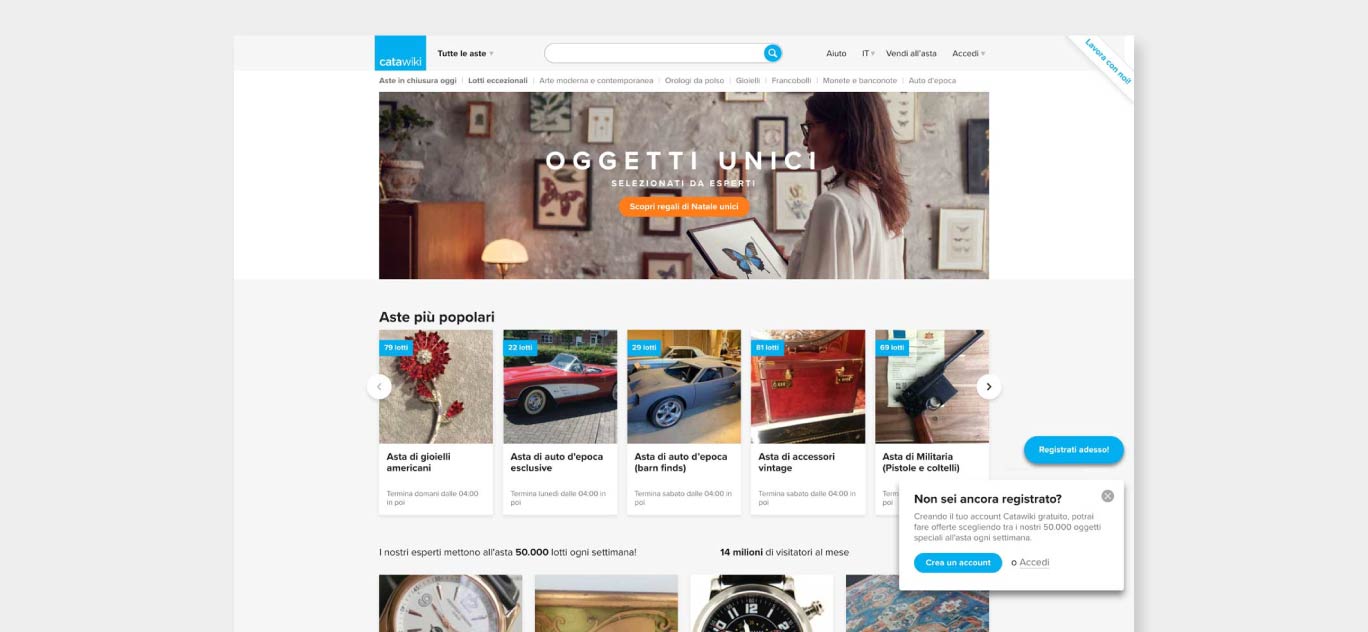Open the IT language dropdown

point(868,53)
